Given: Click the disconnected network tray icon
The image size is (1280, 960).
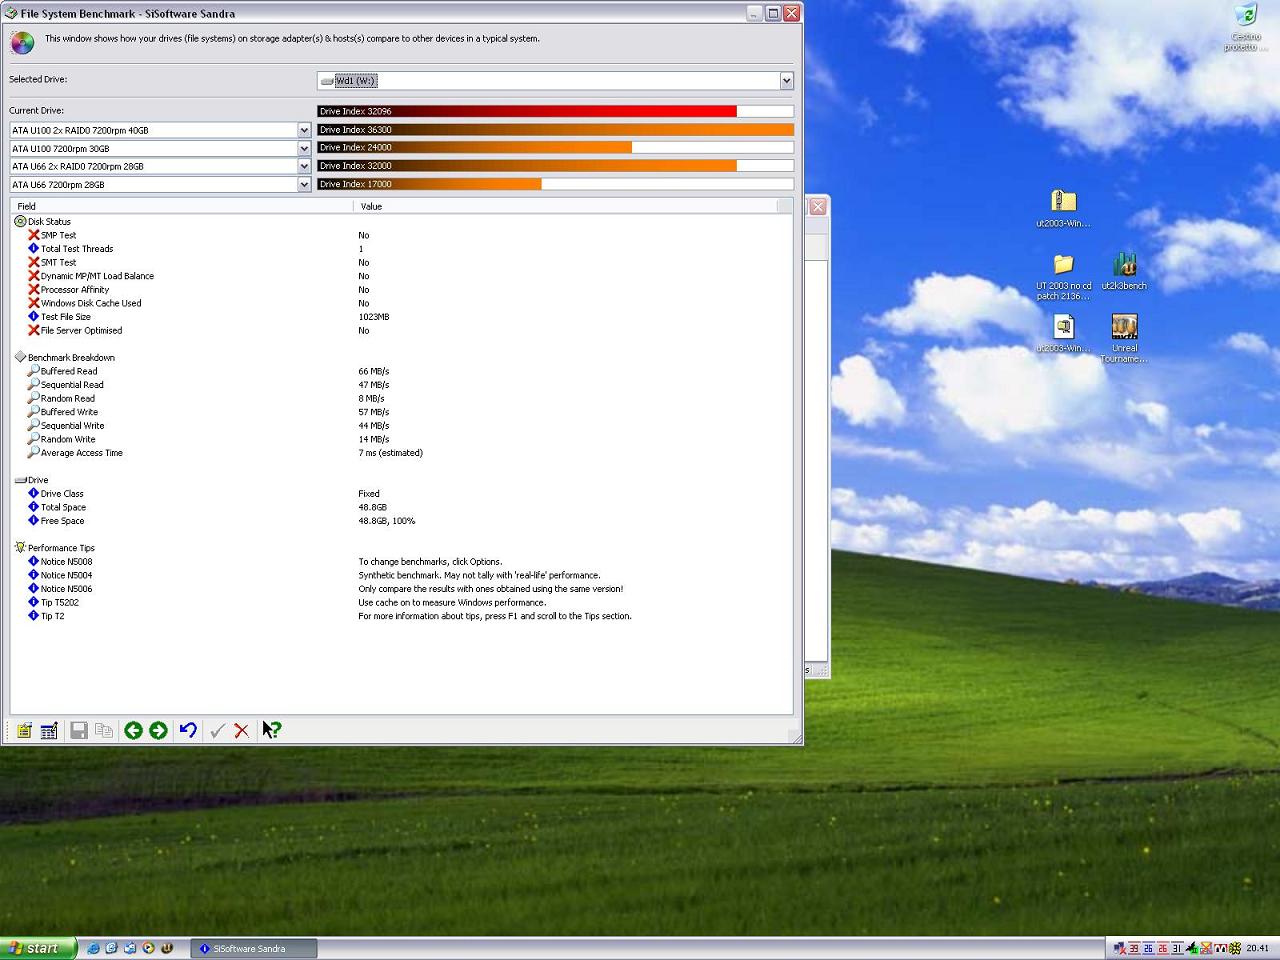Looking at the screenshot, I should (1121, 948).
